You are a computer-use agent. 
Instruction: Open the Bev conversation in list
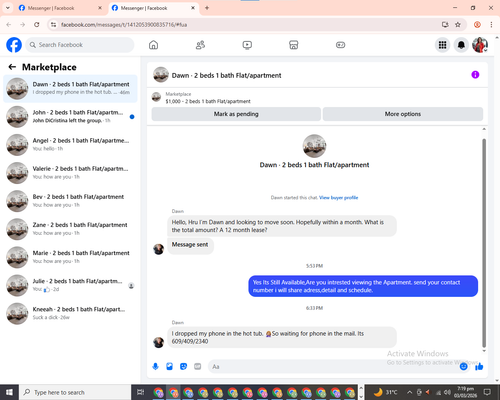tap(70, 201)
